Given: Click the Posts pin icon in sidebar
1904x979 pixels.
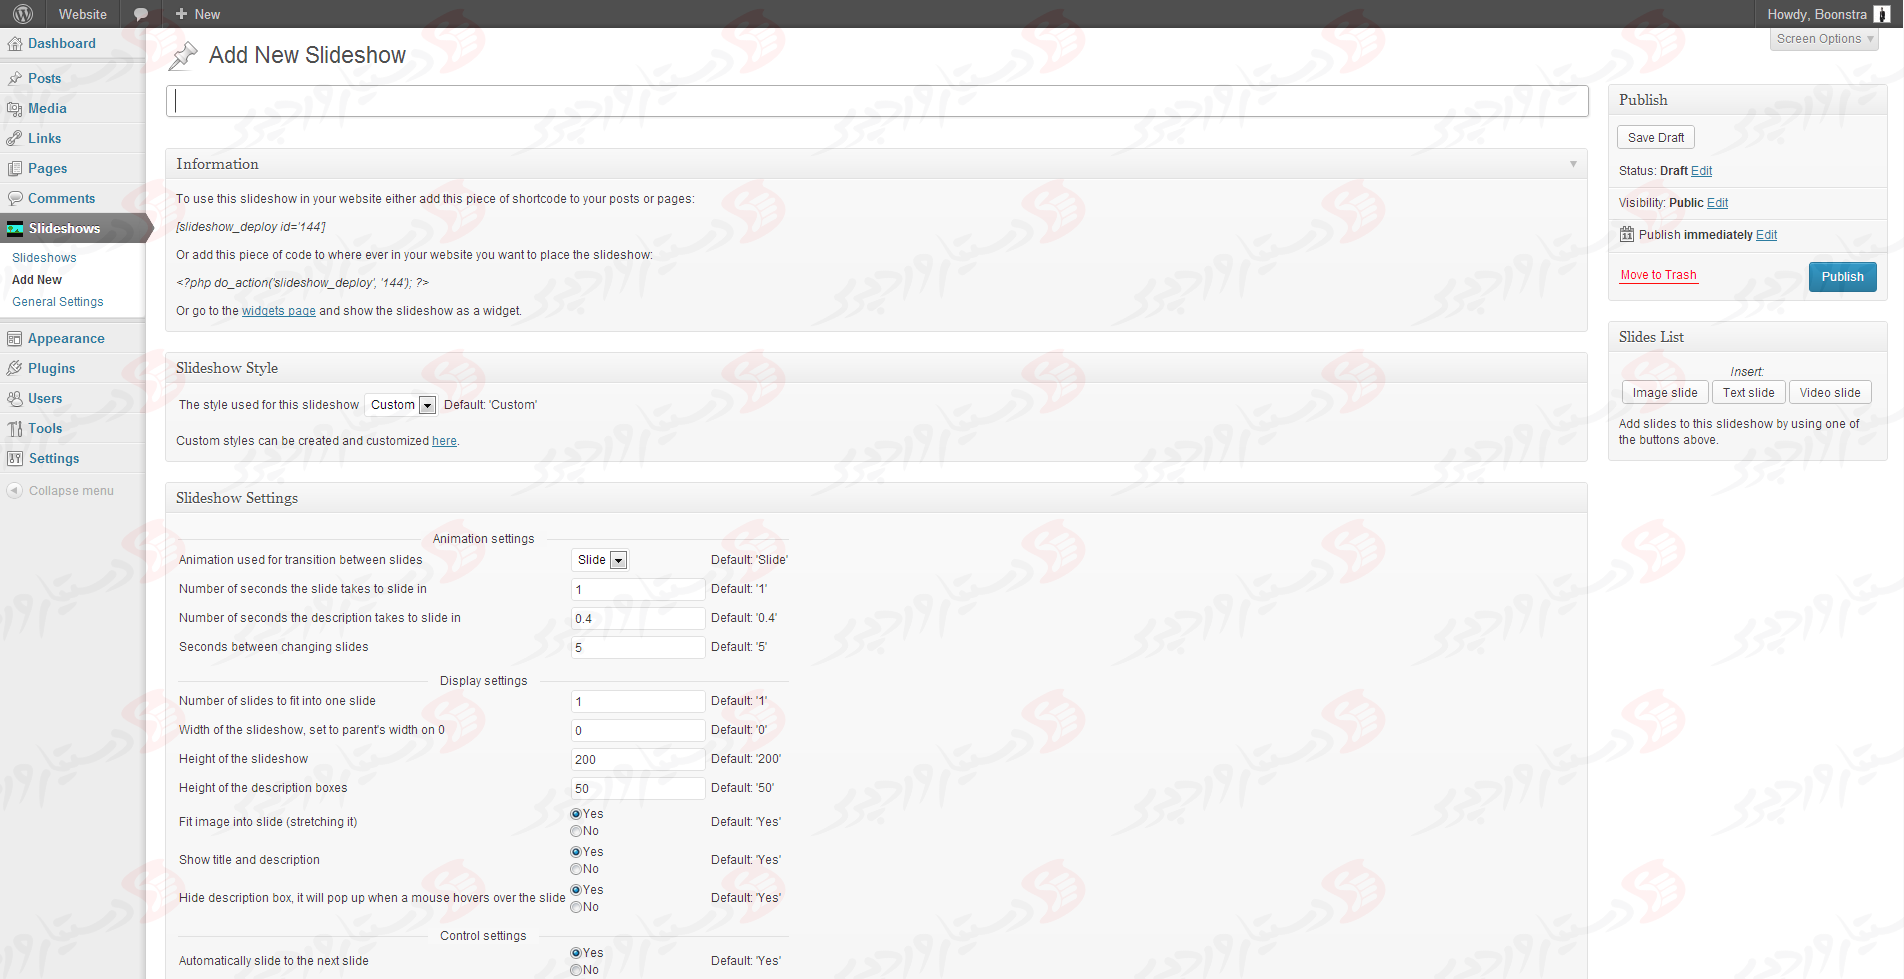Looking at the screenshot, I should pyautogui.click(x=14, y=79).
